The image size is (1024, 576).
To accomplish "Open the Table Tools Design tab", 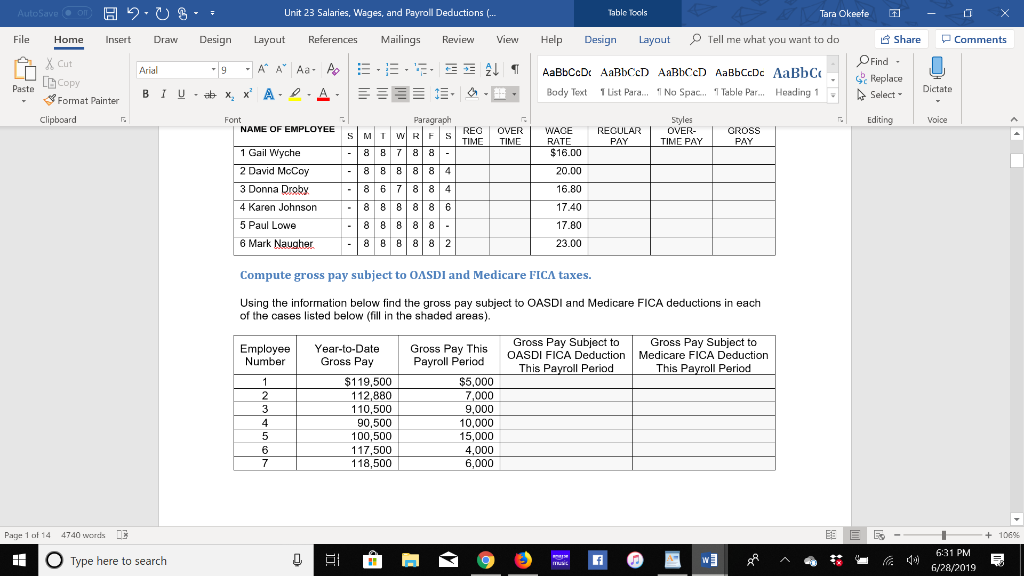I will 600,40.
